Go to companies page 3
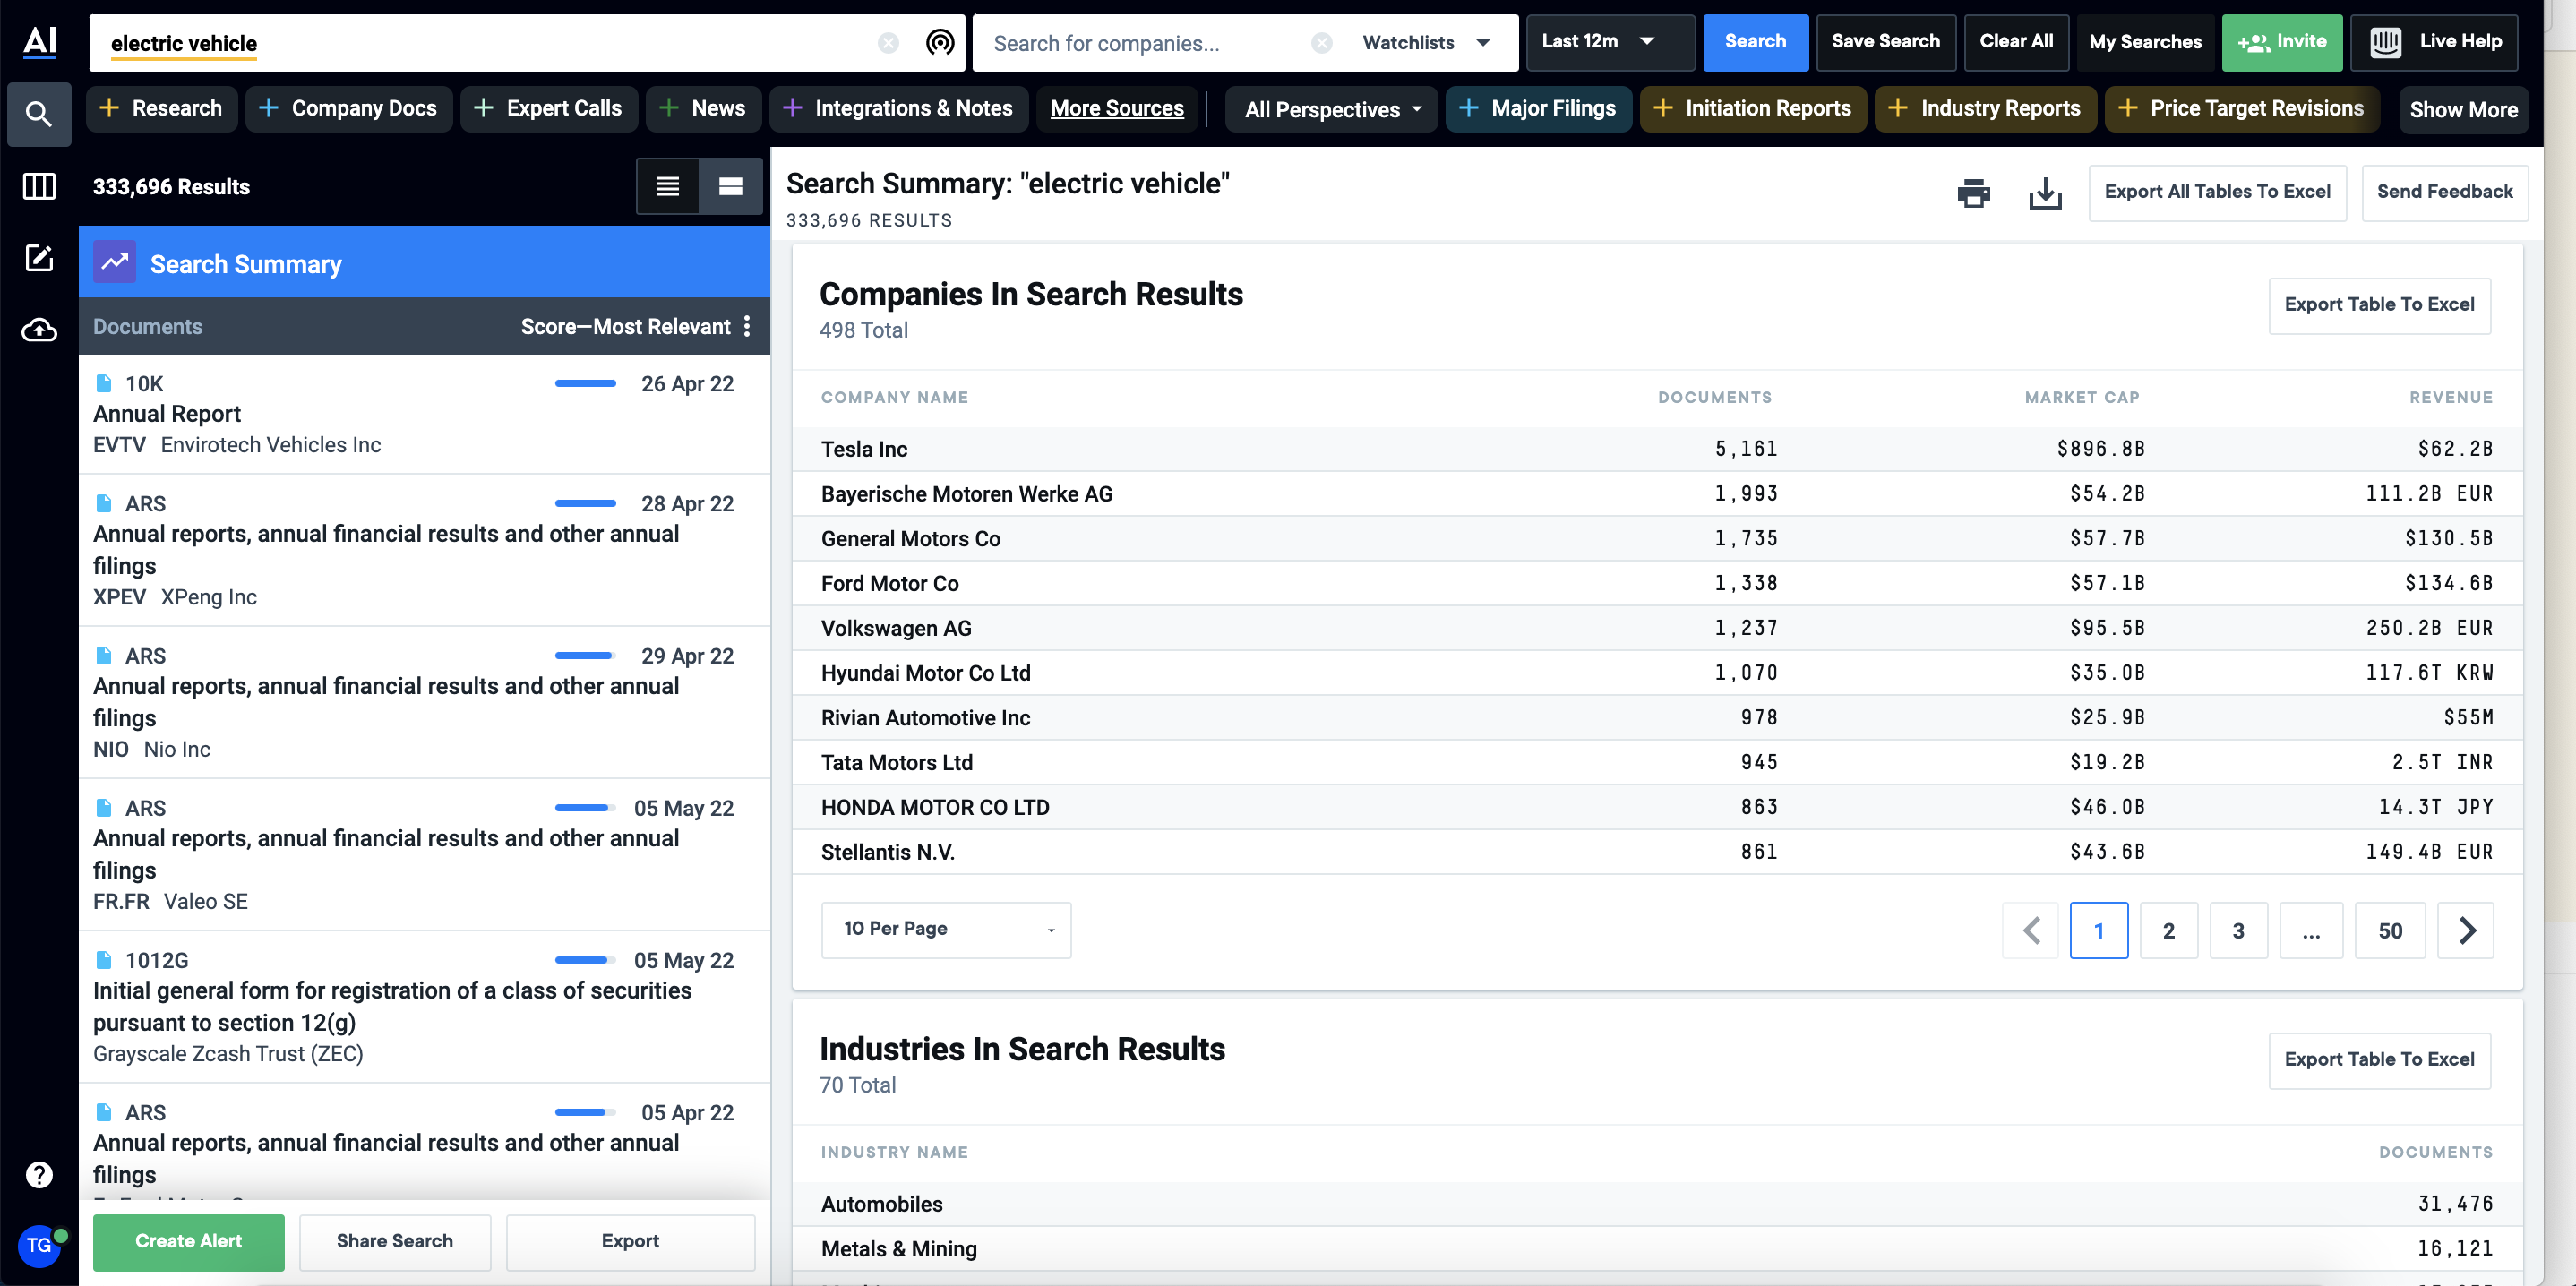The height and width of the screenshot is (1286, 2576). pyautogui.click(x=2238, y=931)
